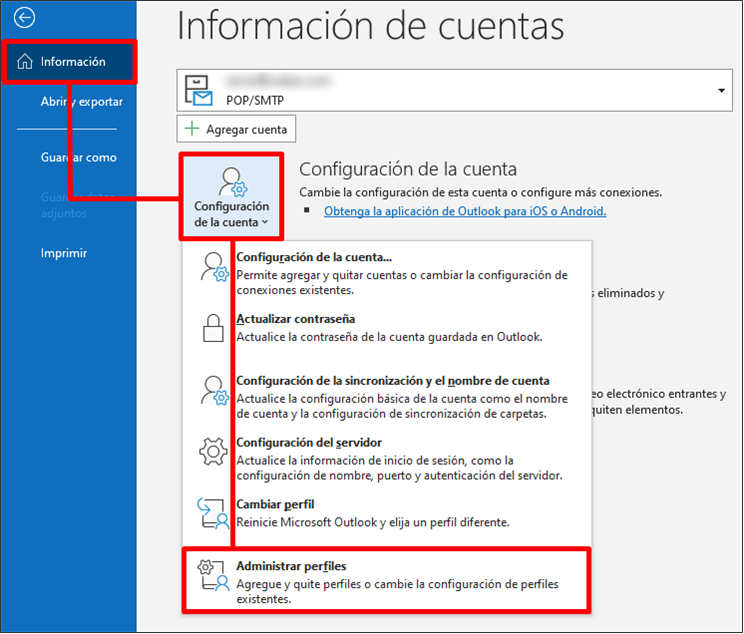Click the POP/SMTP account mail icon

pos(201,91)
